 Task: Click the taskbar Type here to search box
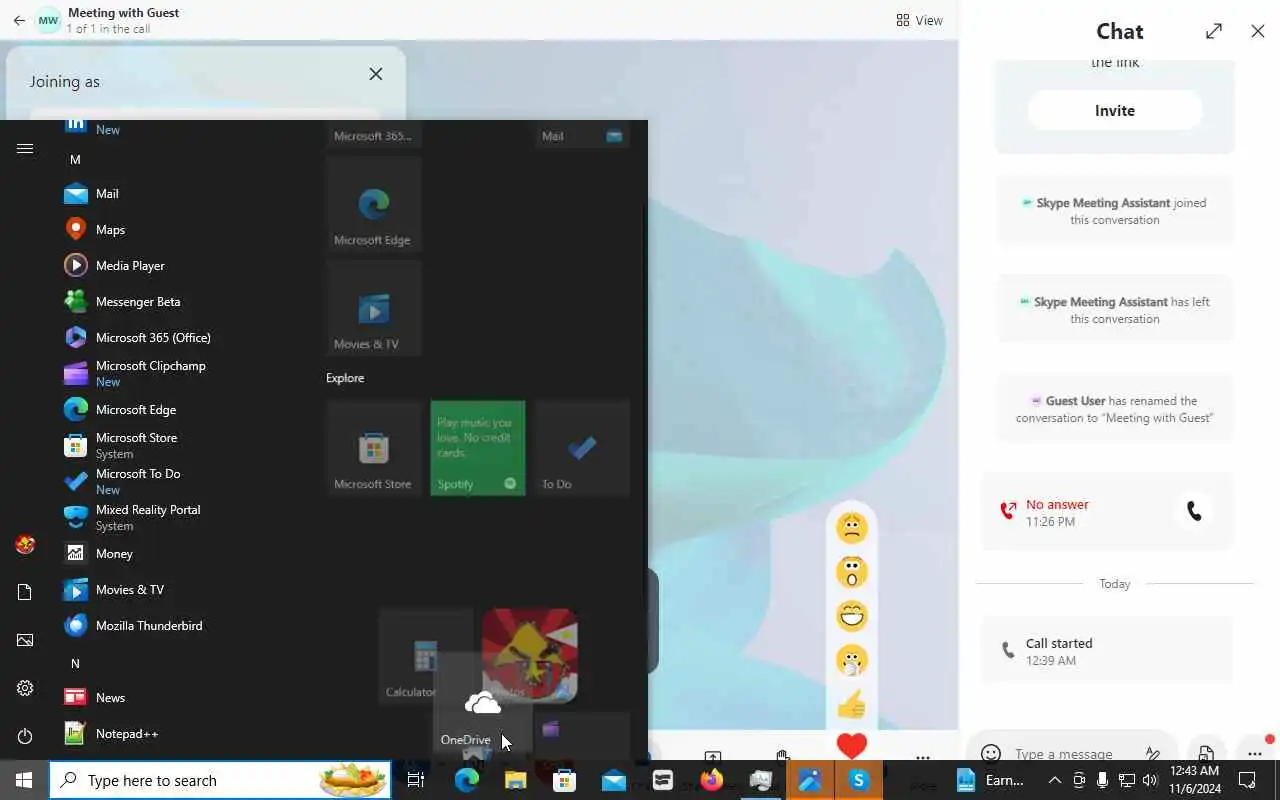(220, 780)
